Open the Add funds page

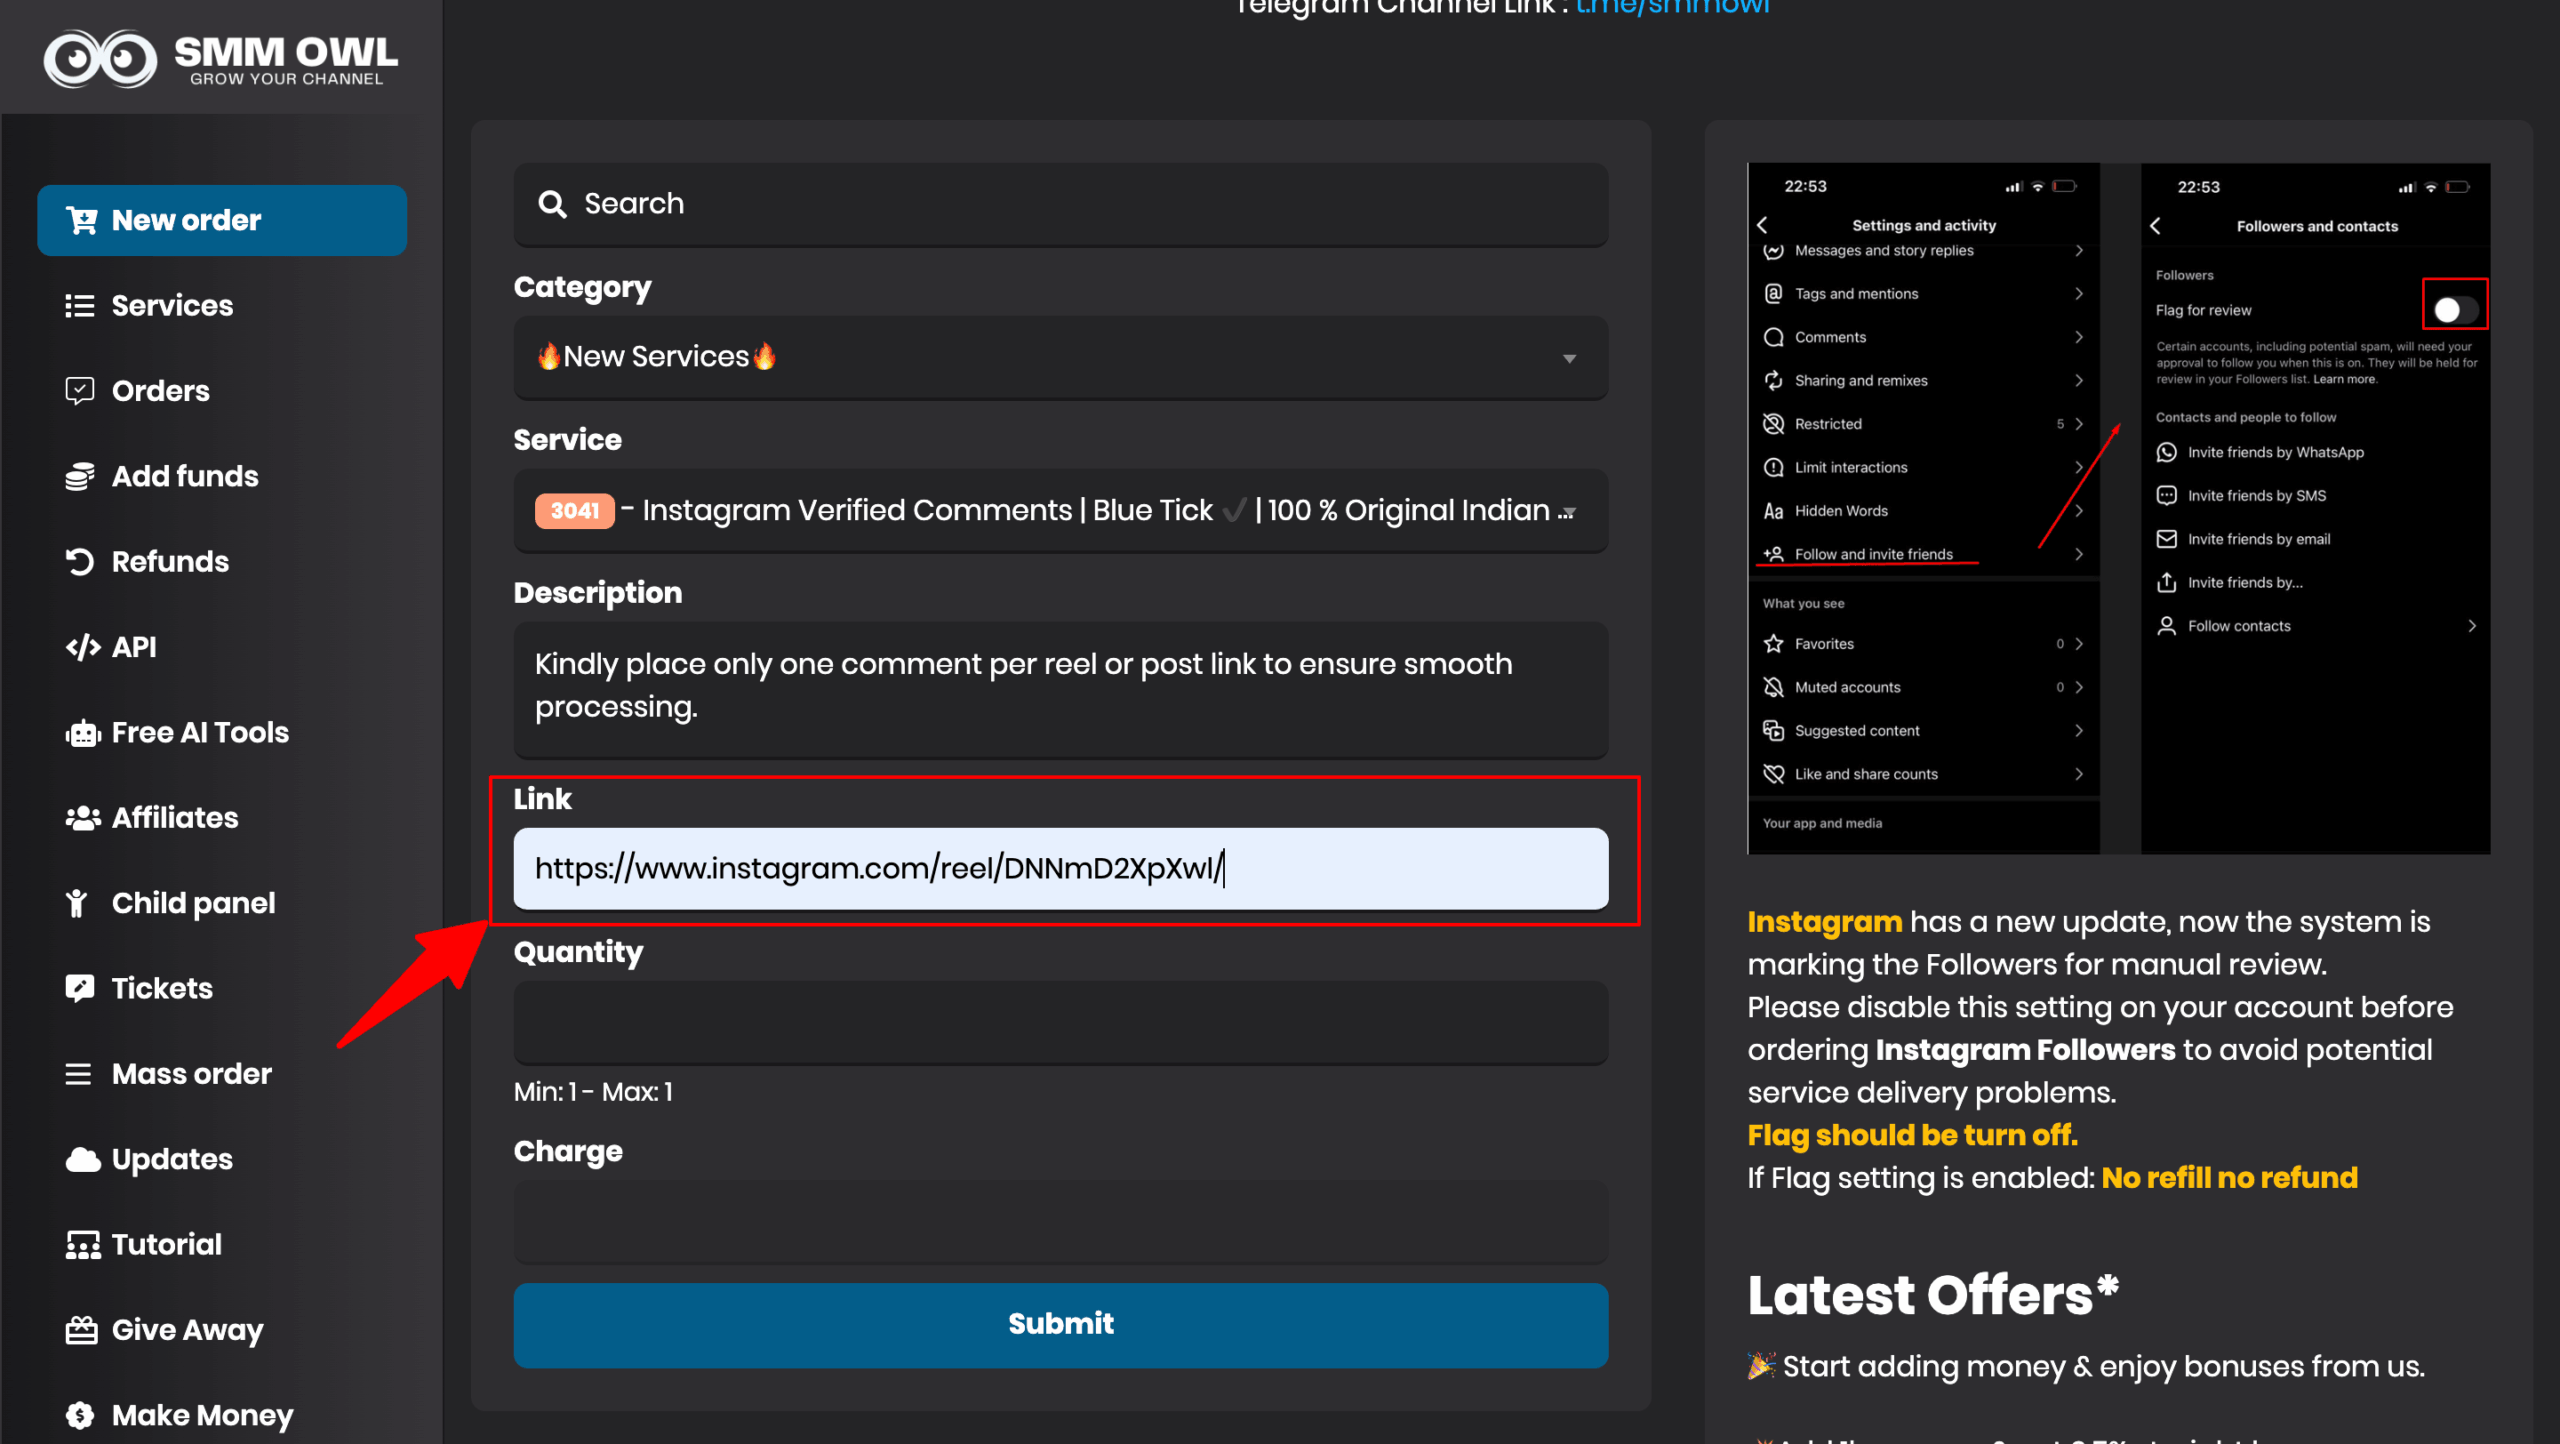click(x=185, y=477)
